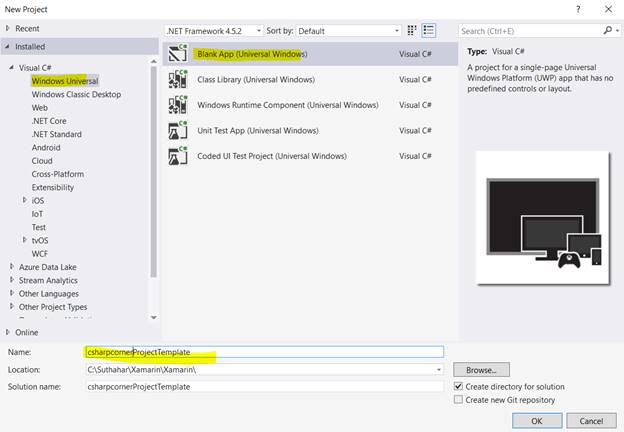This screenshot has height=432, width=624.
Task: Click the project Name input field
Action: coord(265,352)
